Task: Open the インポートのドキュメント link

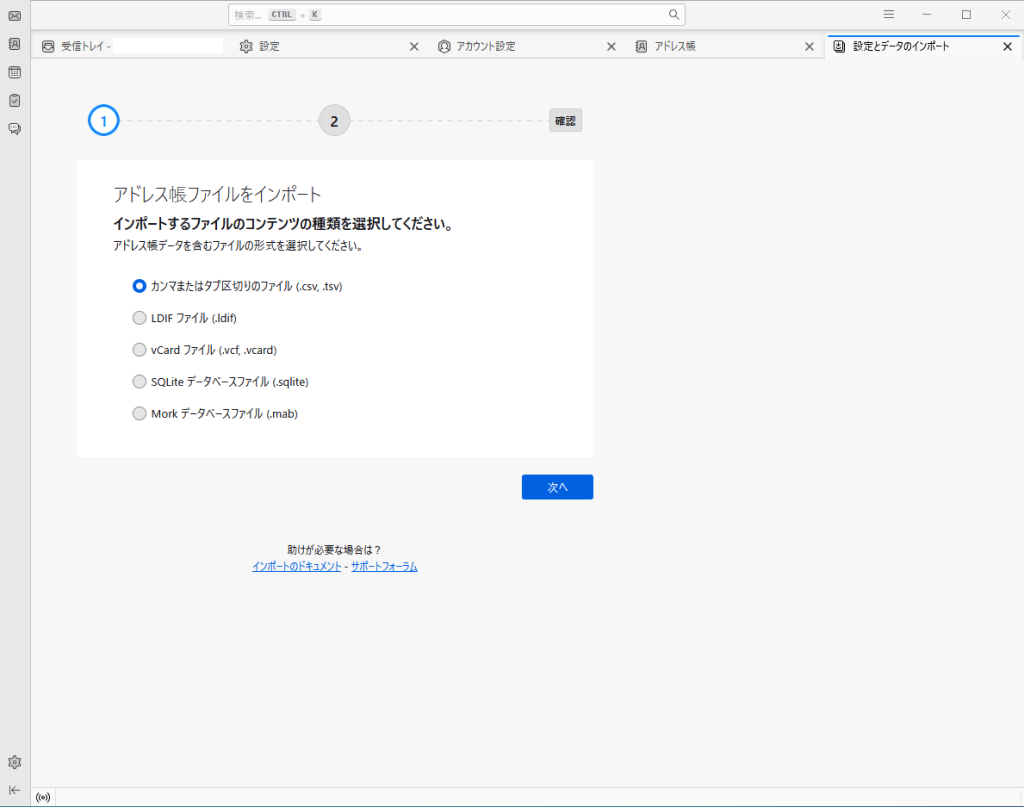Action: tap(296, 567)
